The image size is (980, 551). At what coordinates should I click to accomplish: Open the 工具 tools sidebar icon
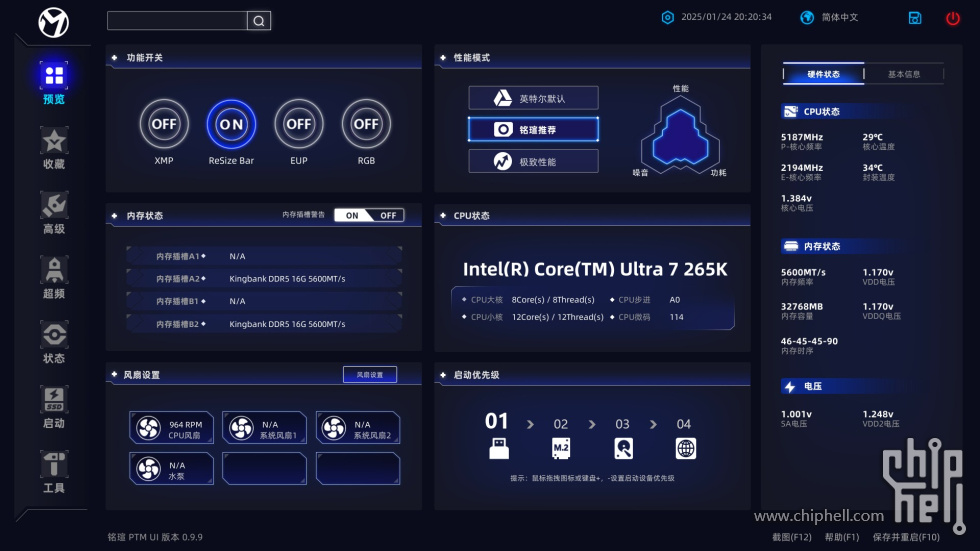tap(54, 465)
